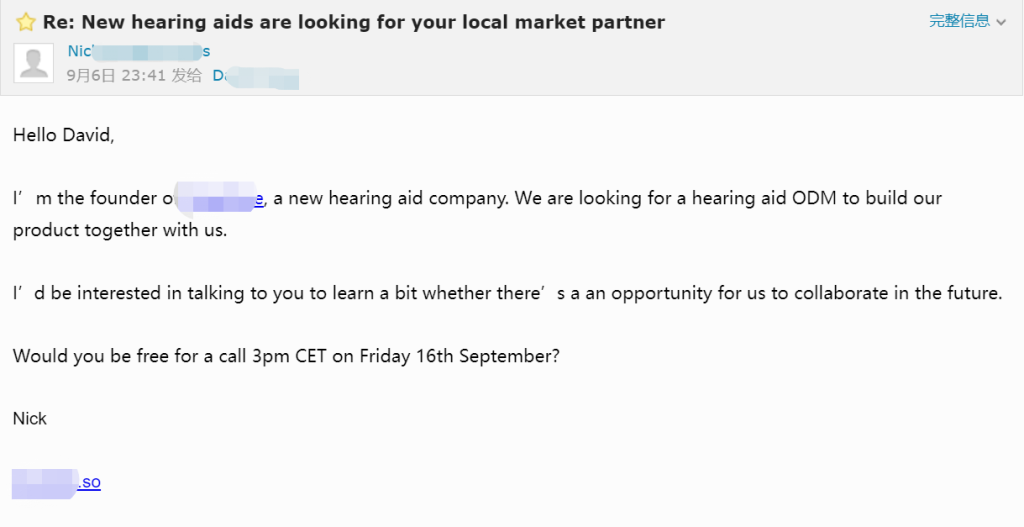Click the Would you be free sentence

(286, 357)
